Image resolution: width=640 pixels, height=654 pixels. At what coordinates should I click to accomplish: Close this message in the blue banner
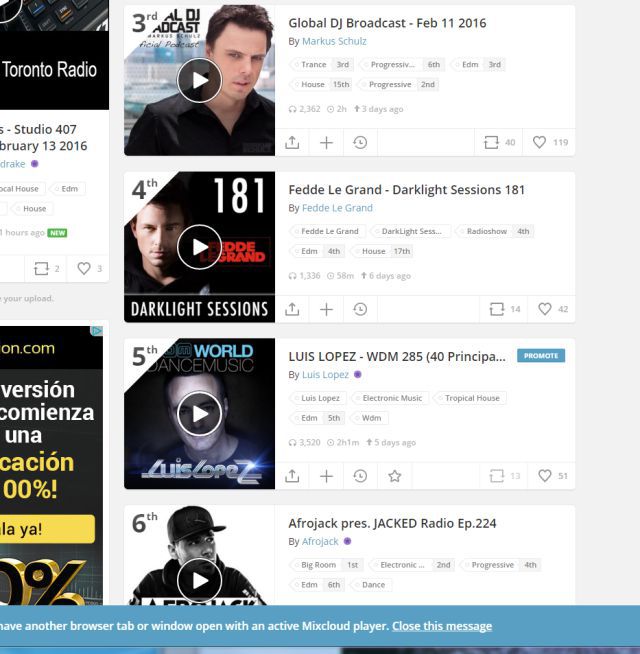coord(442,626)
